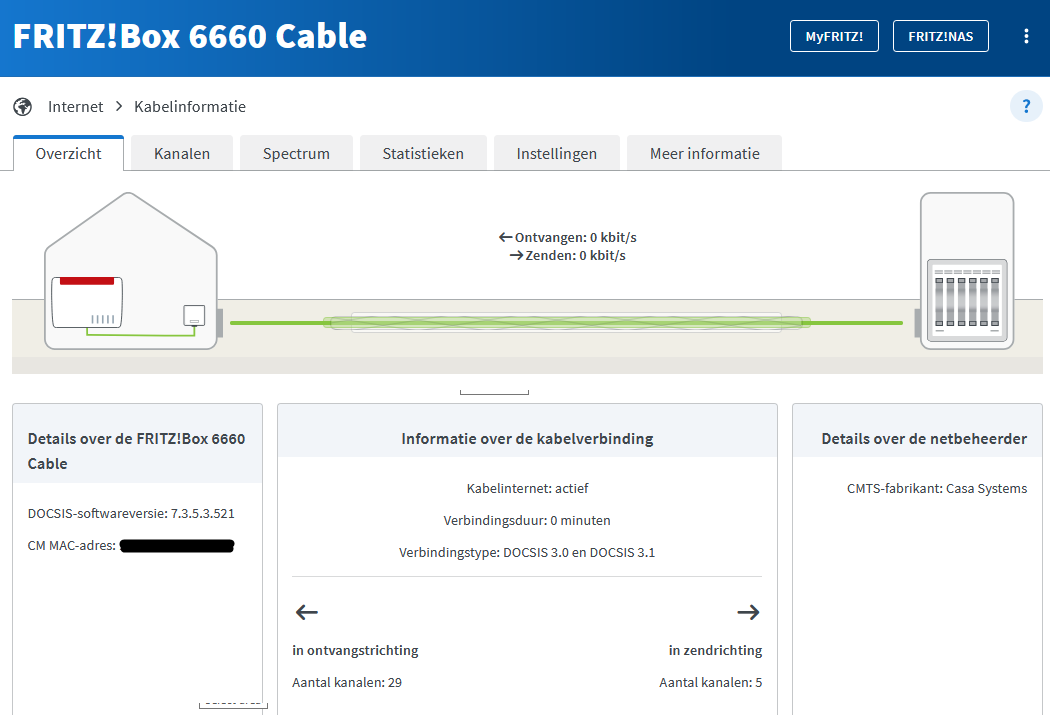Screen dimensions: 1050x715
Task: Click the Kabelinformatie breadcrumb text
Action: pos(190,107)
